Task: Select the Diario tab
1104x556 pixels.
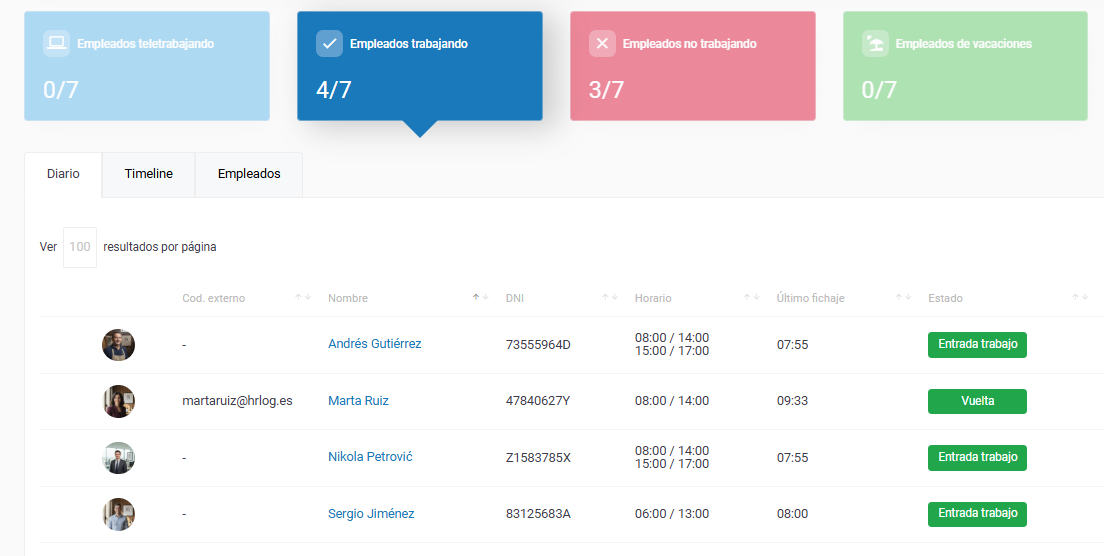Action: click(x=63, y=174)
